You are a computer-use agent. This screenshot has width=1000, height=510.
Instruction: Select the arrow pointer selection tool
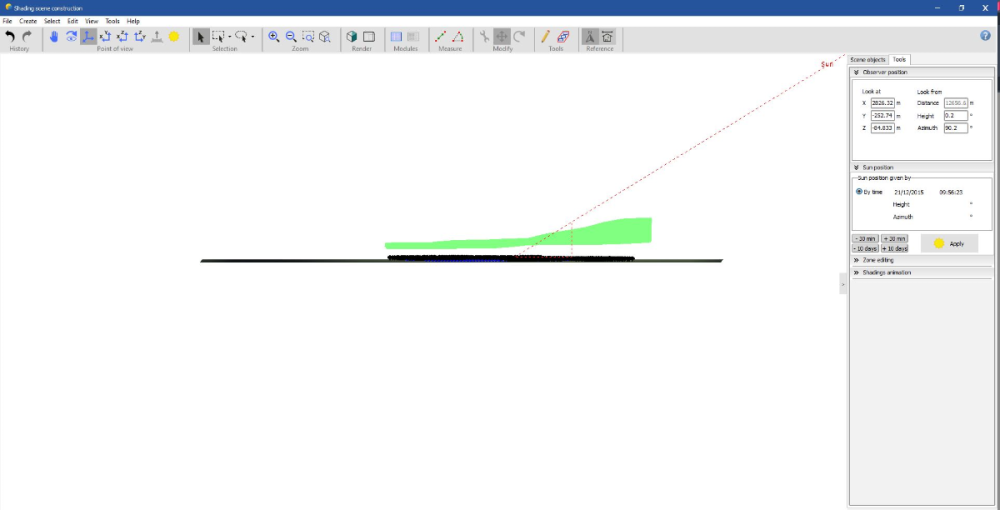tap(200, 36)
